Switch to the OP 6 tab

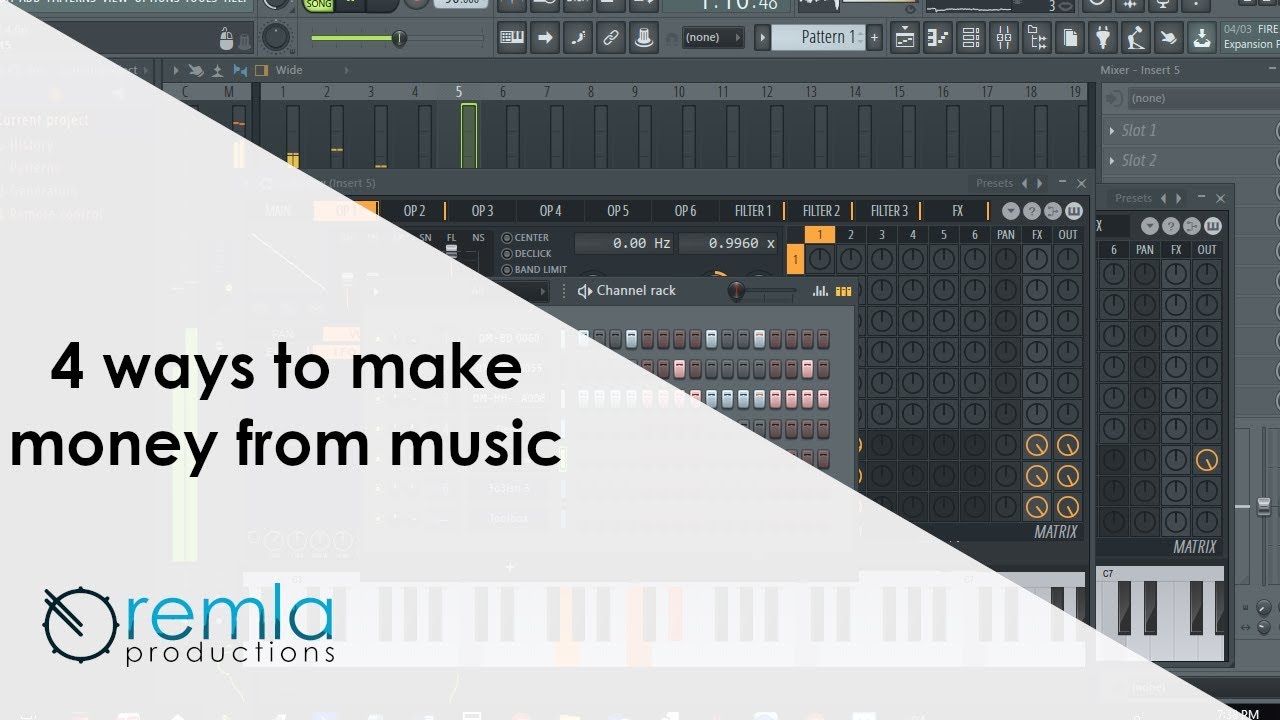pyautogui.click(x=685, y=211)
